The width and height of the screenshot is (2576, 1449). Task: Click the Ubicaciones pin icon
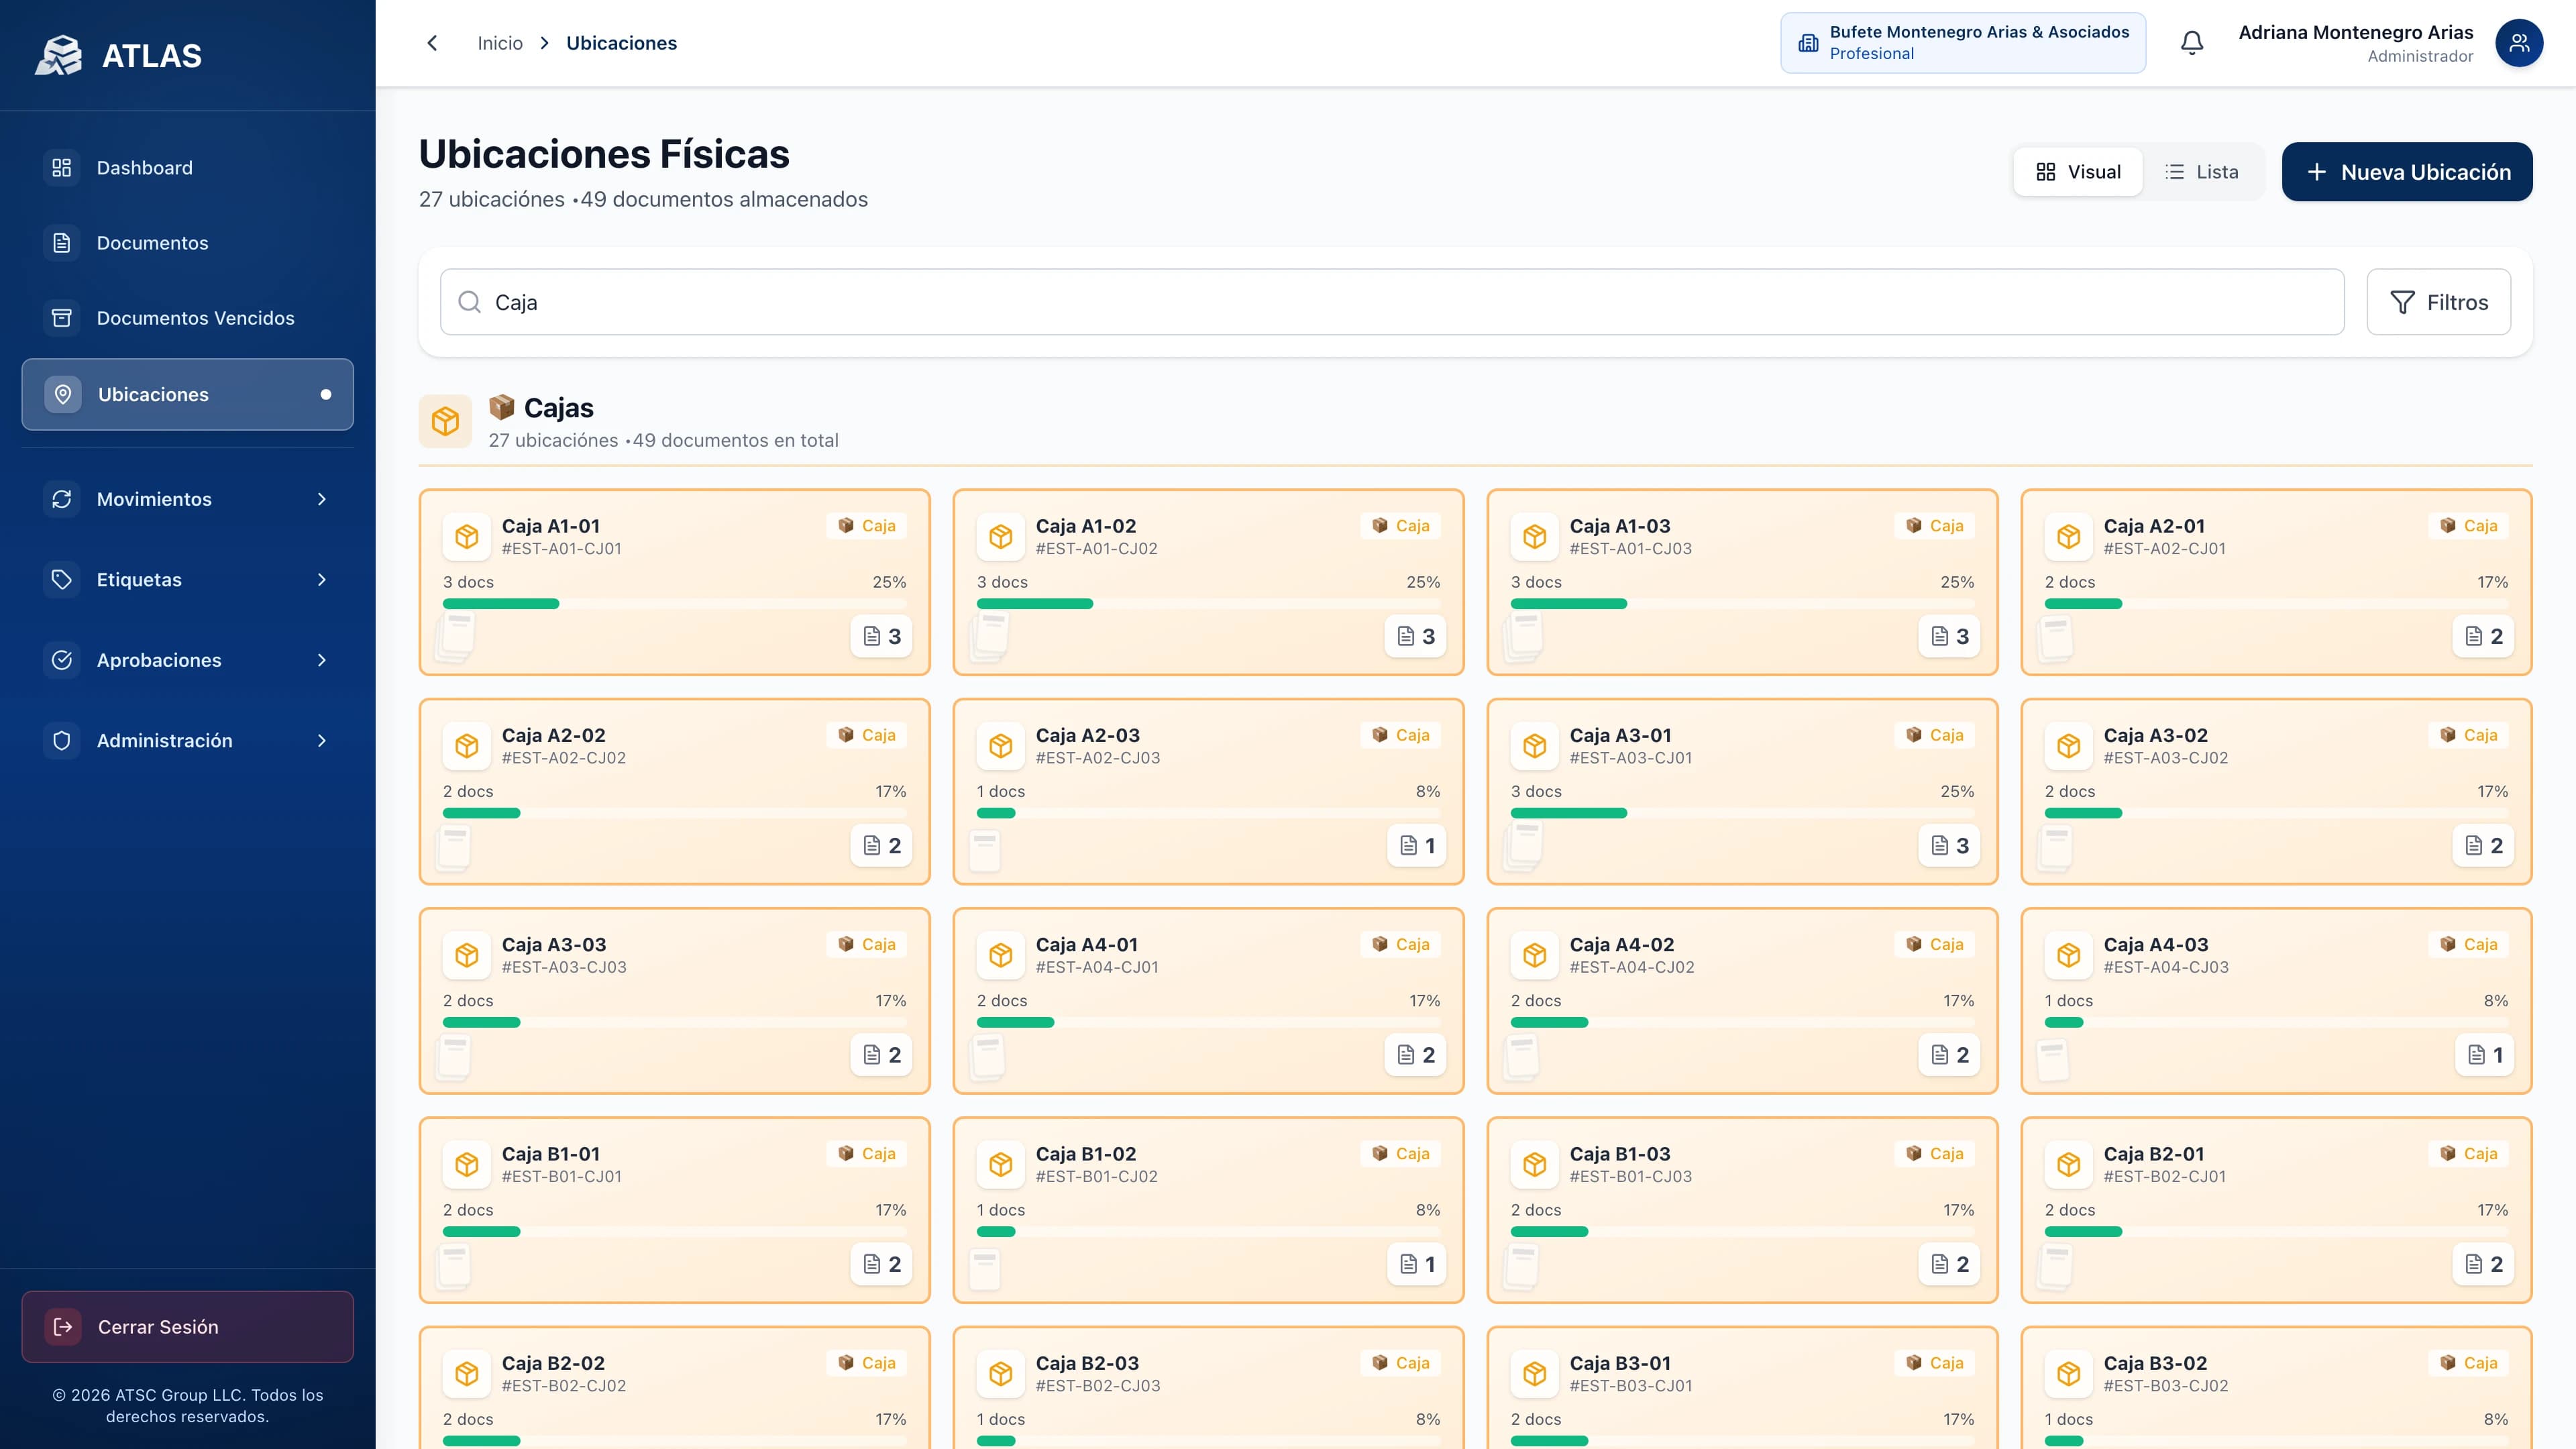(x=63, y=394)
